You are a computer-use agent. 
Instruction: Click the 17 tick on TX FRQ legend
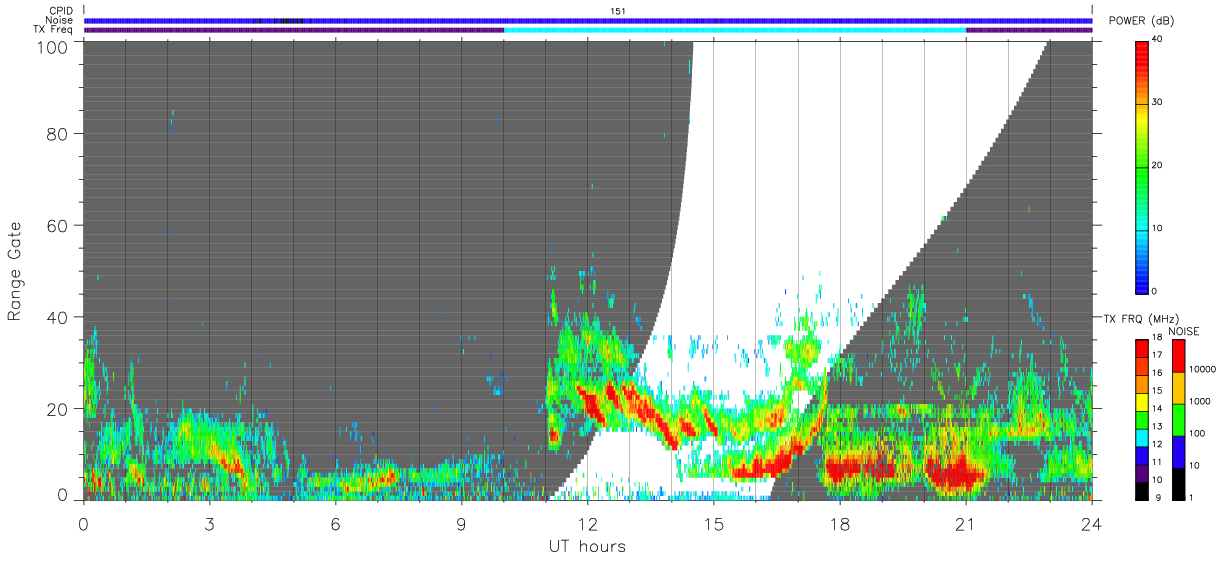click(1157, 355)
